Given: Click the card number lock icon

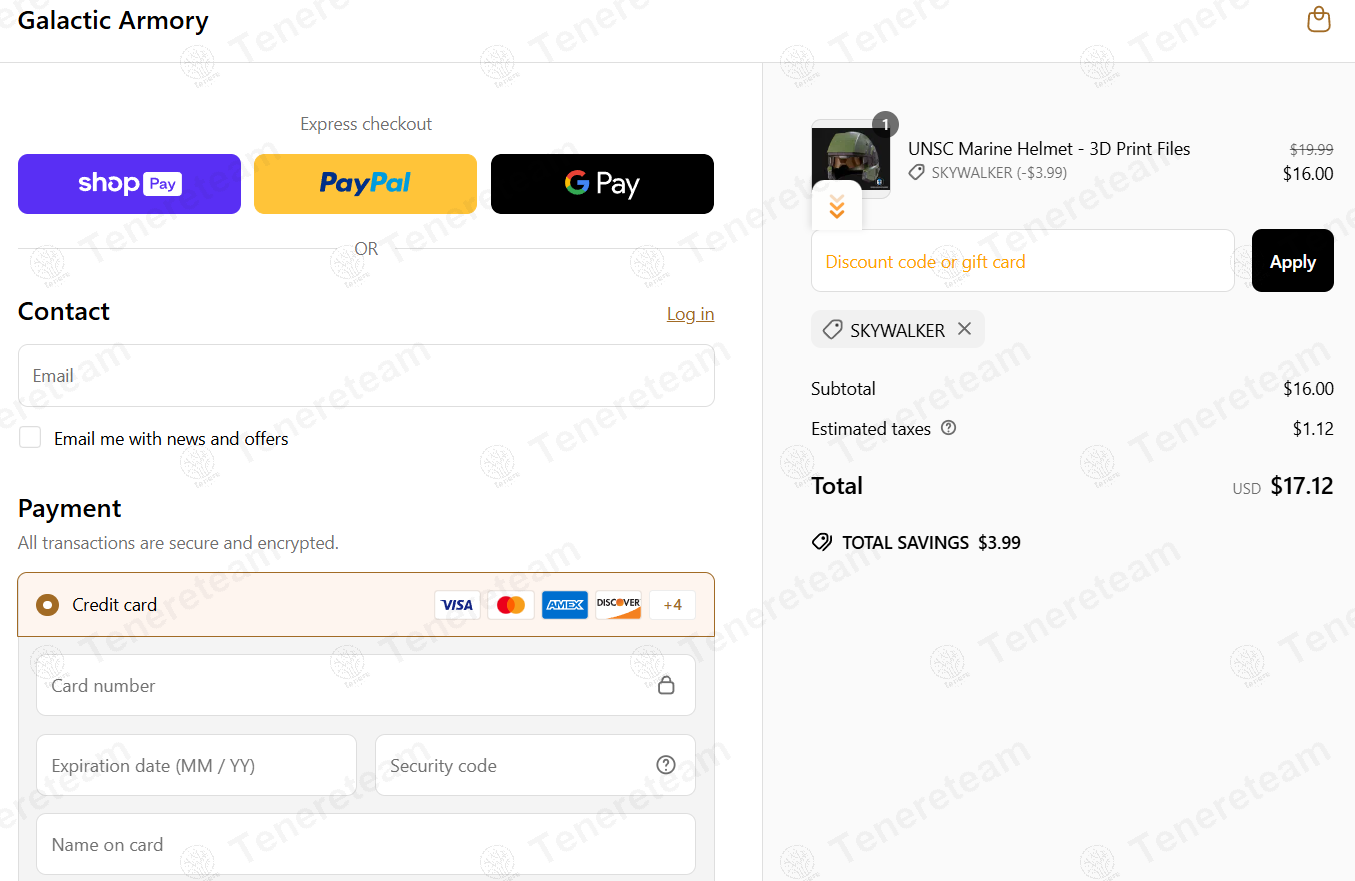Looking at the screenshot, I should click(666, 685).
